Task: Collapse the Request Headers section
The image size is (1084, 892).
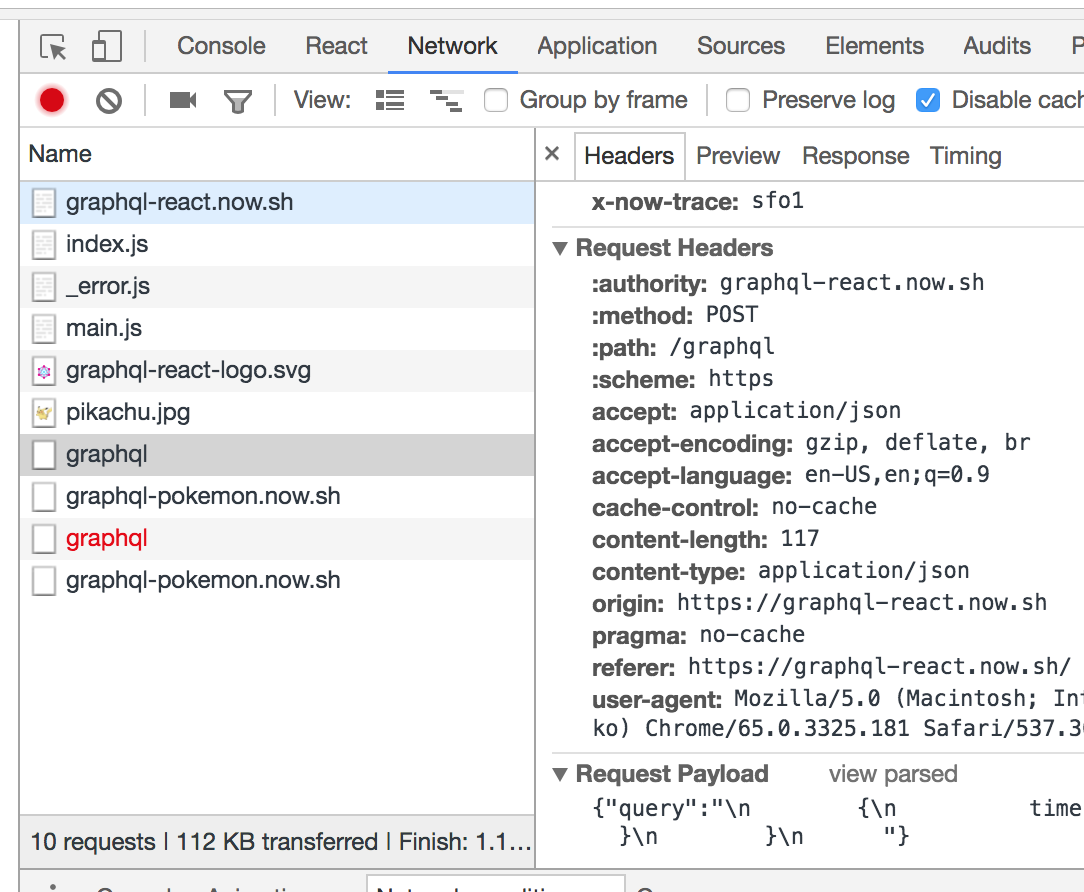Action: (x=561, y=247)
